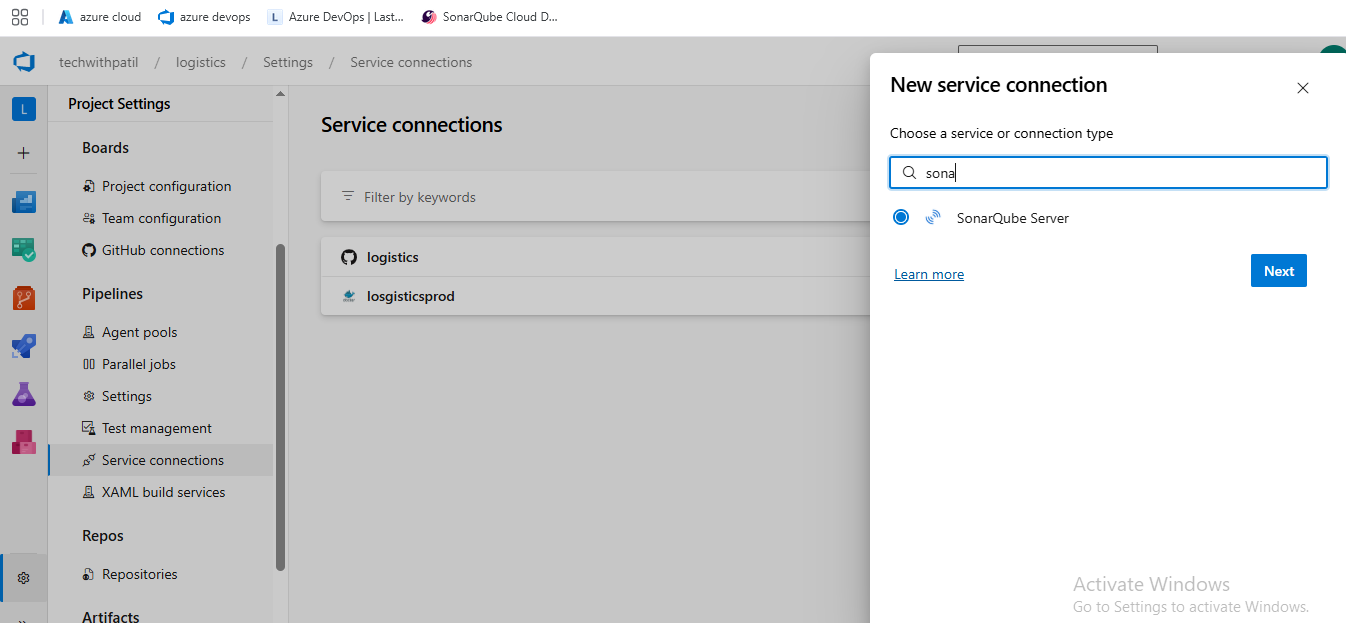This screenshot has height=623, width=1346.
Task: Click the project settings gear icon
Action: coord(24,578)
